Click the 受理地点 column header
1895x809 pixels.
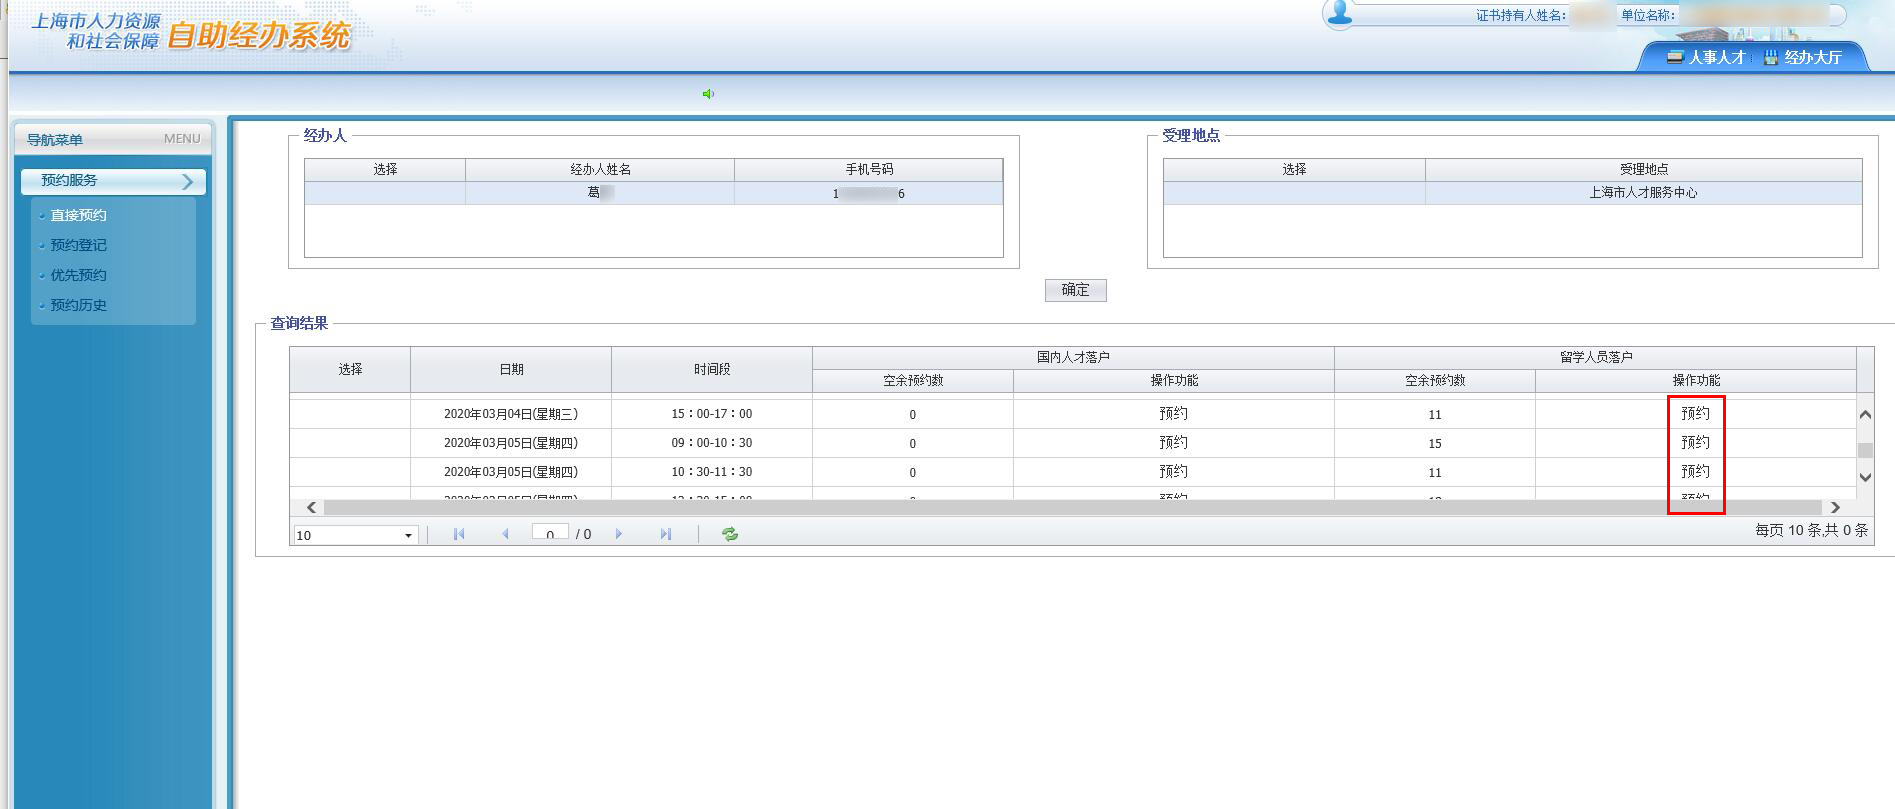click(1644, 169)
